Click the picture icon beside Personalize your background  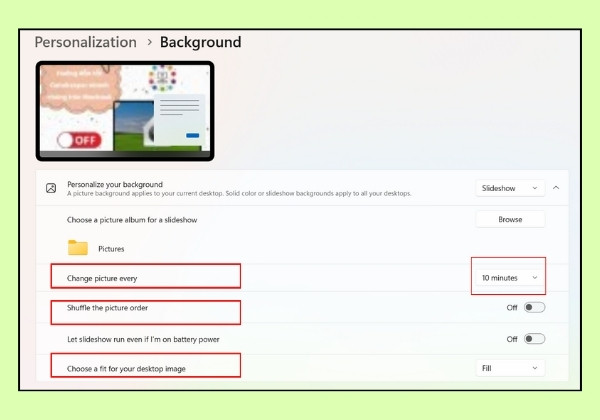pyautogui.click(x=51, y=188)
